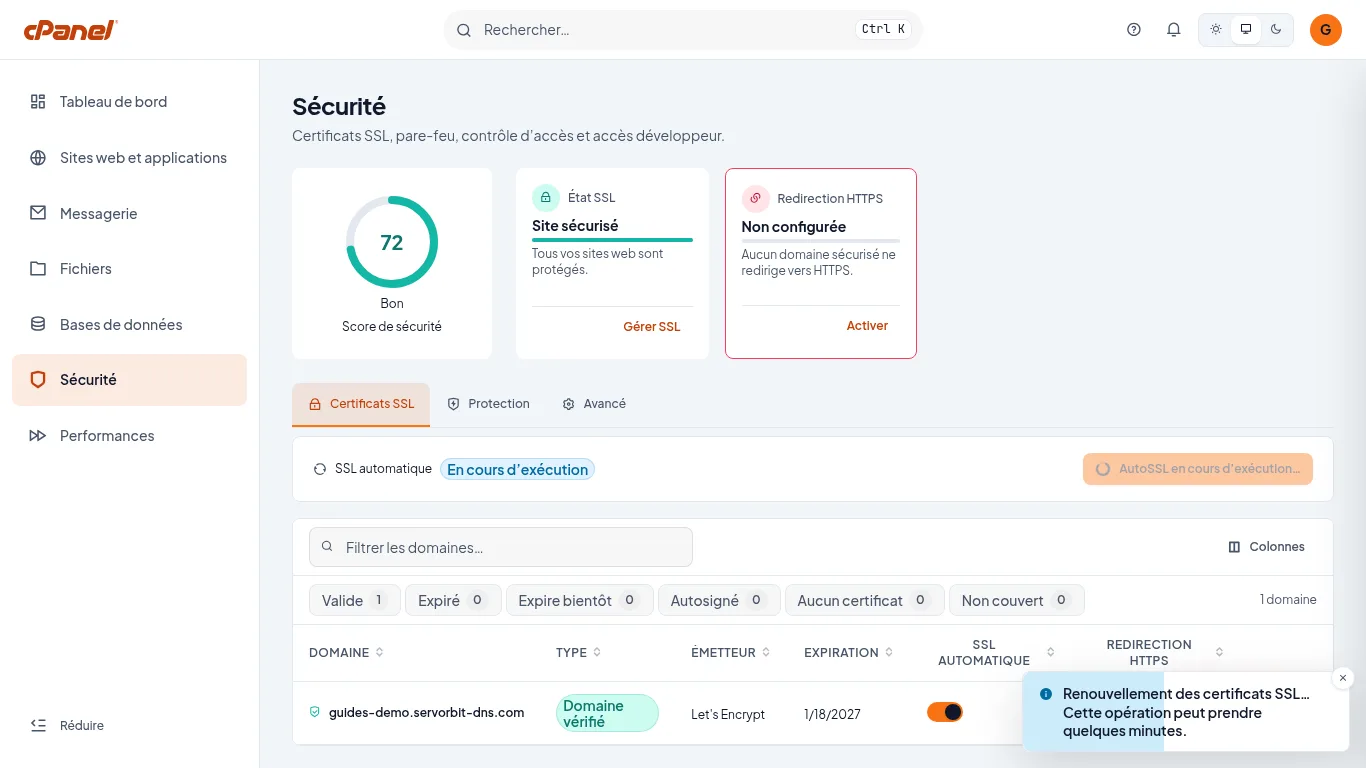The image size is (1366, 768).
Task: Sort by ÉMETTEUR column
Action: [731, 653]
